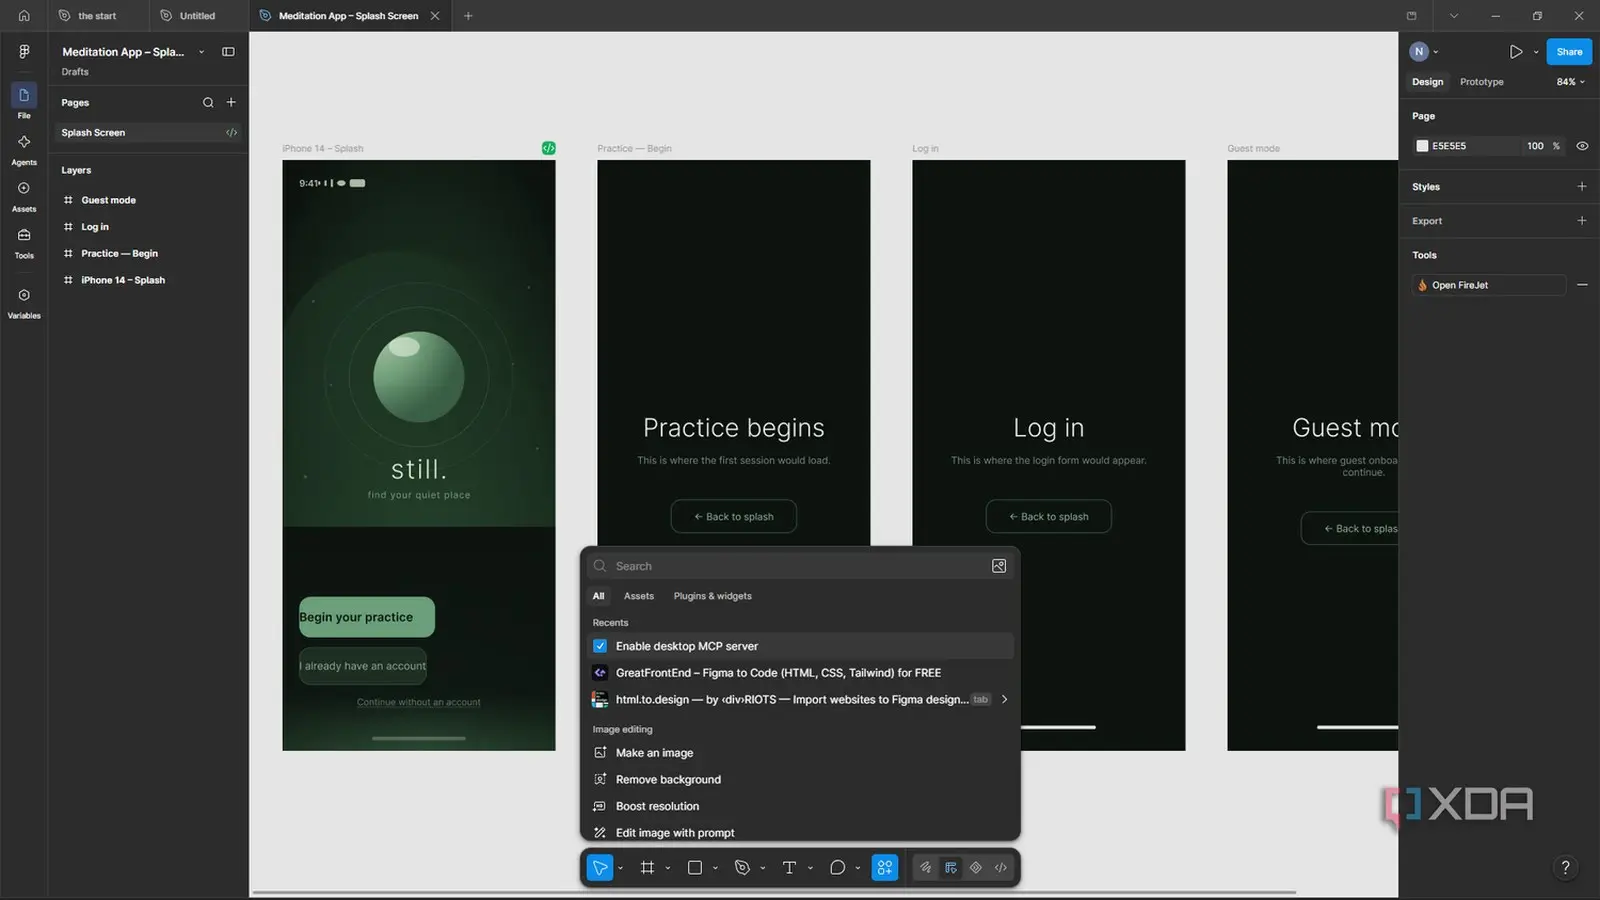Click the page opacity value 100
1600x900 pixels.
[x=1535, y=146]
